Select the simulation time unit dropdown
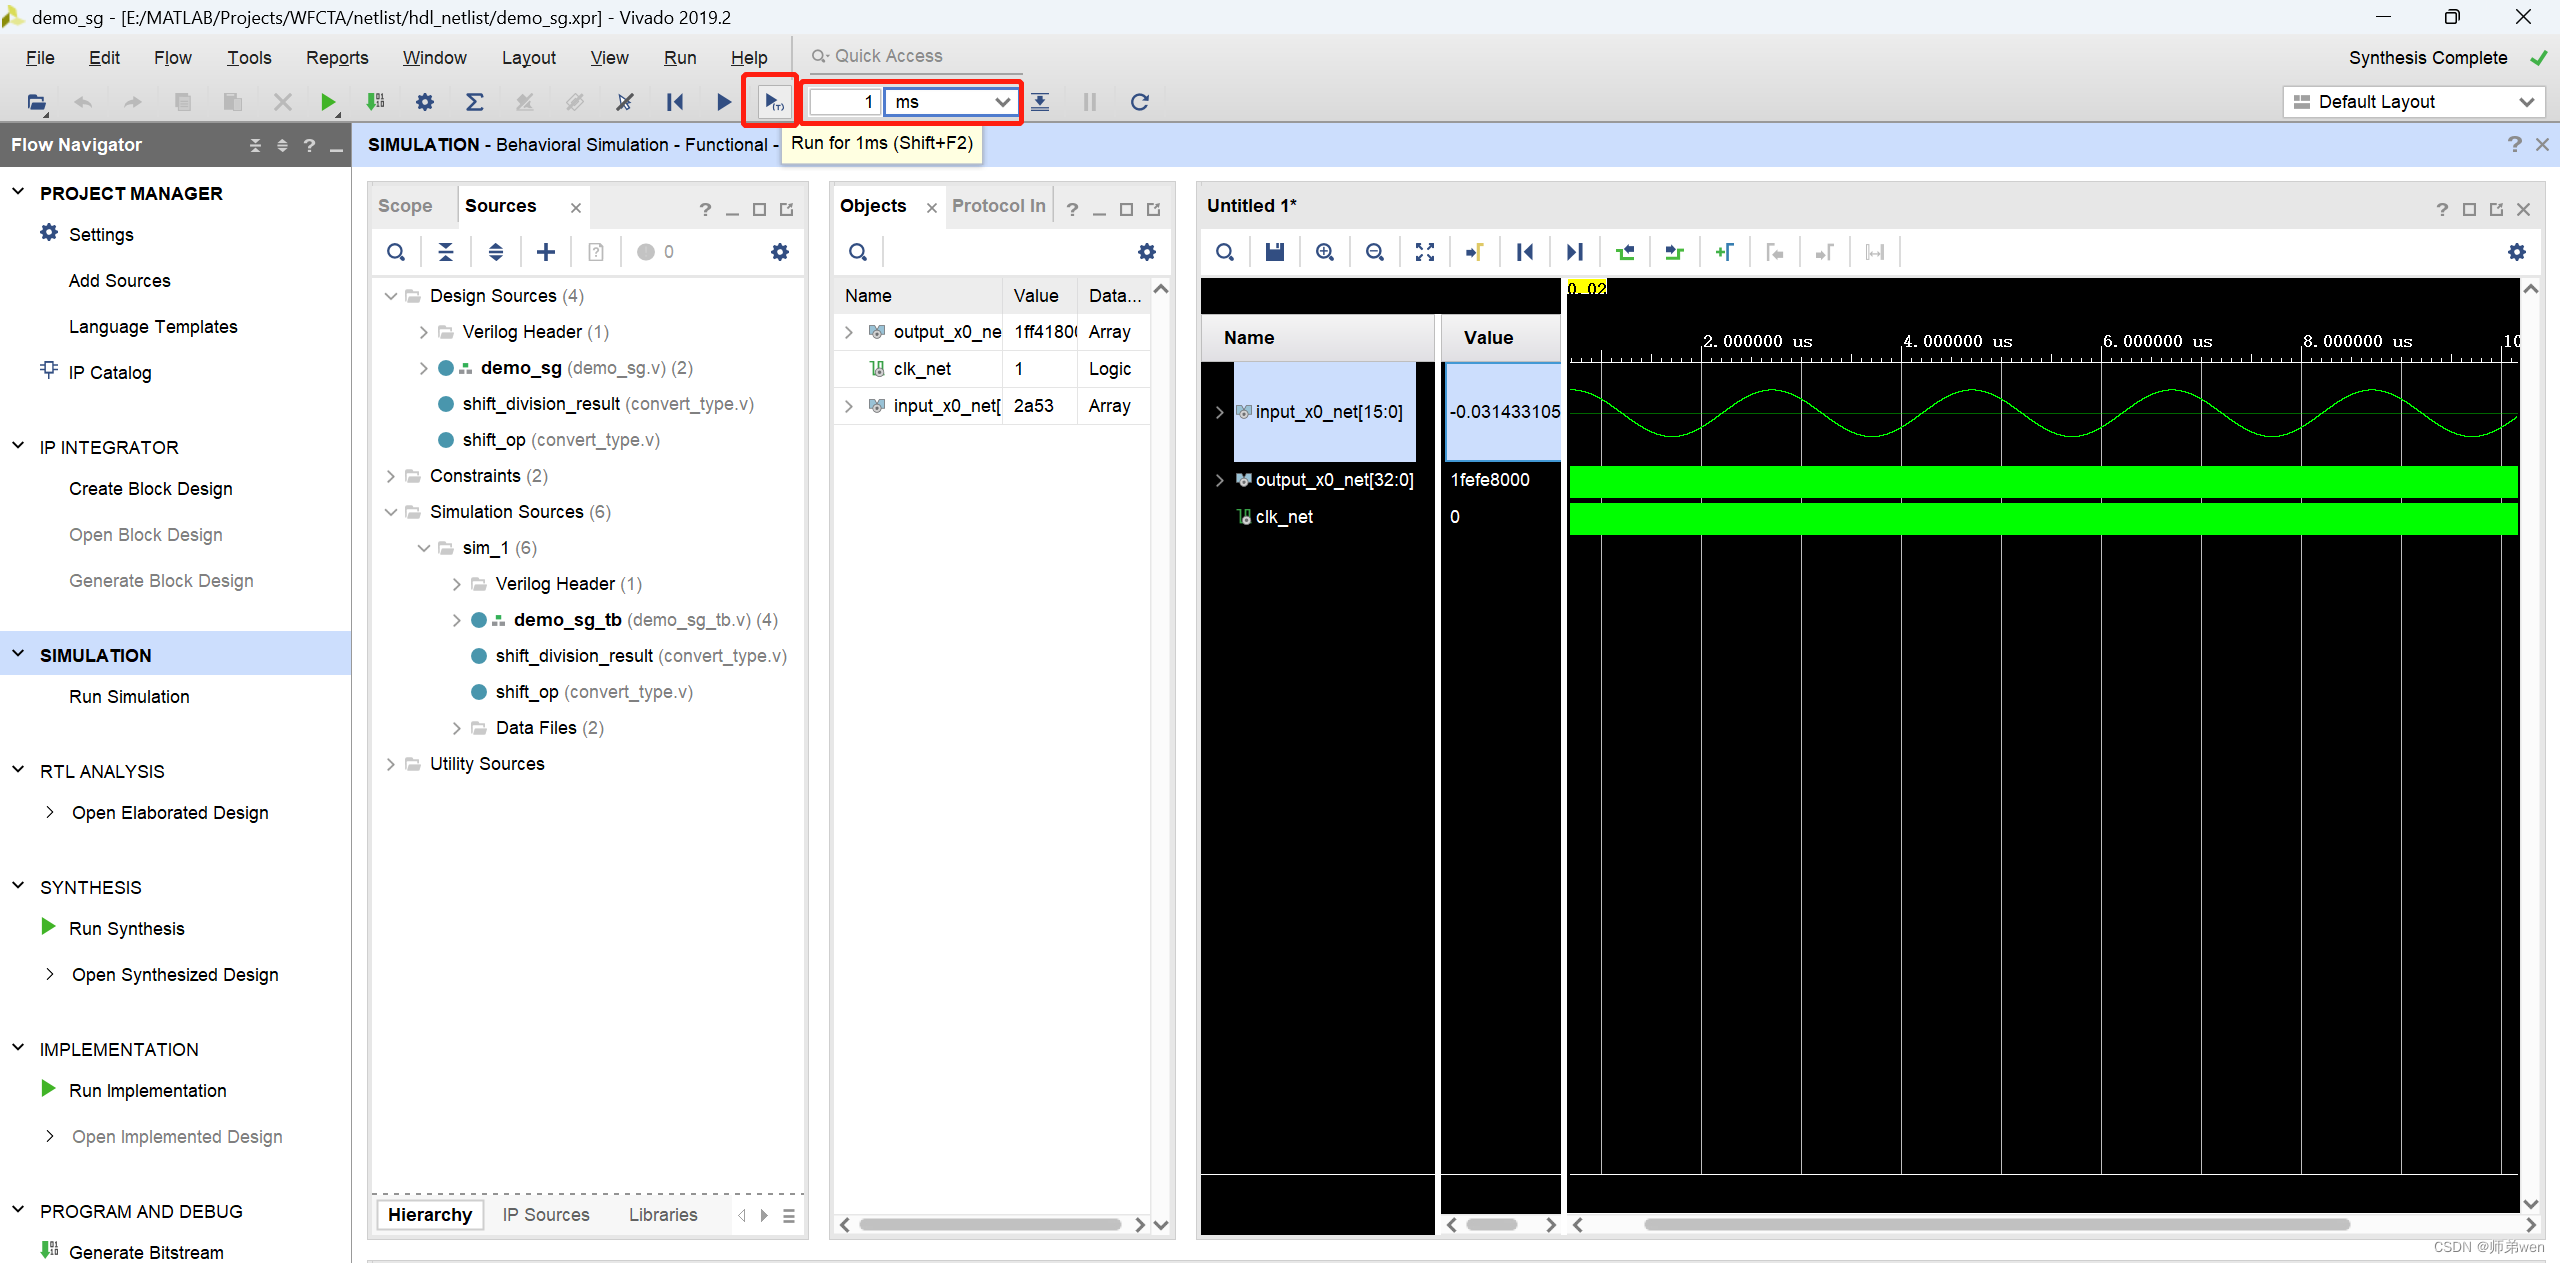Viewport: 2560px width, 1263px height. click(950, 101)
